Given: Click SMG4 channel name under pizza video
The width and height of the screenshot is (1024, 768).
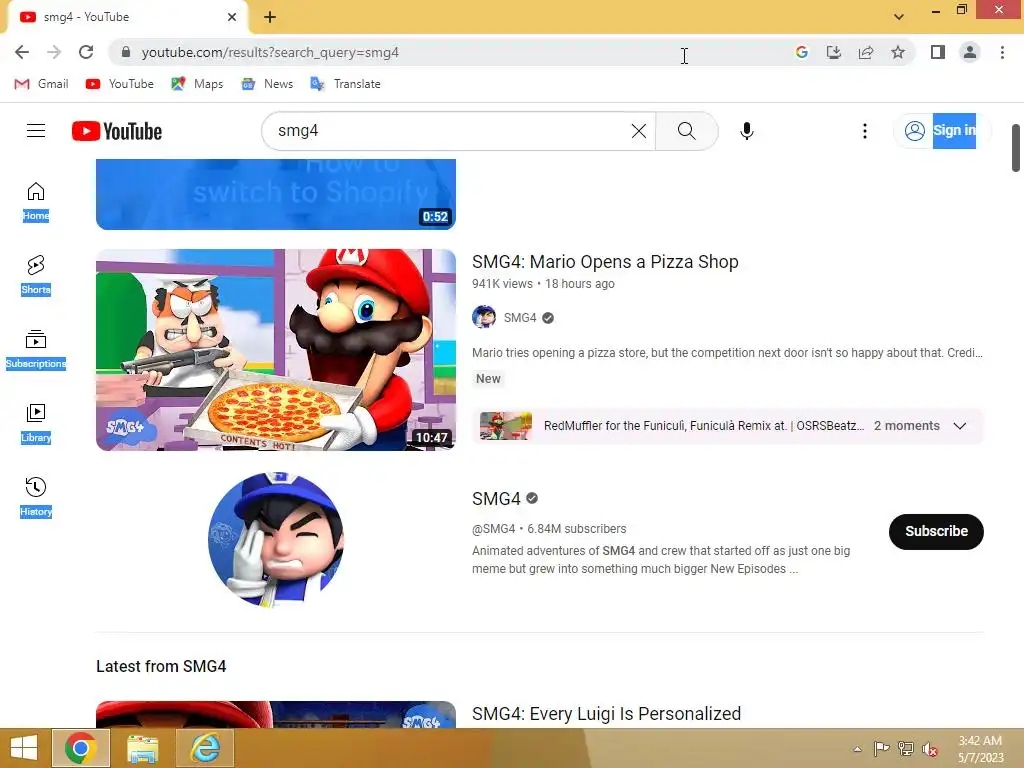Looking at the screenshot, I should pyautogui.click(x=520, y=317).
